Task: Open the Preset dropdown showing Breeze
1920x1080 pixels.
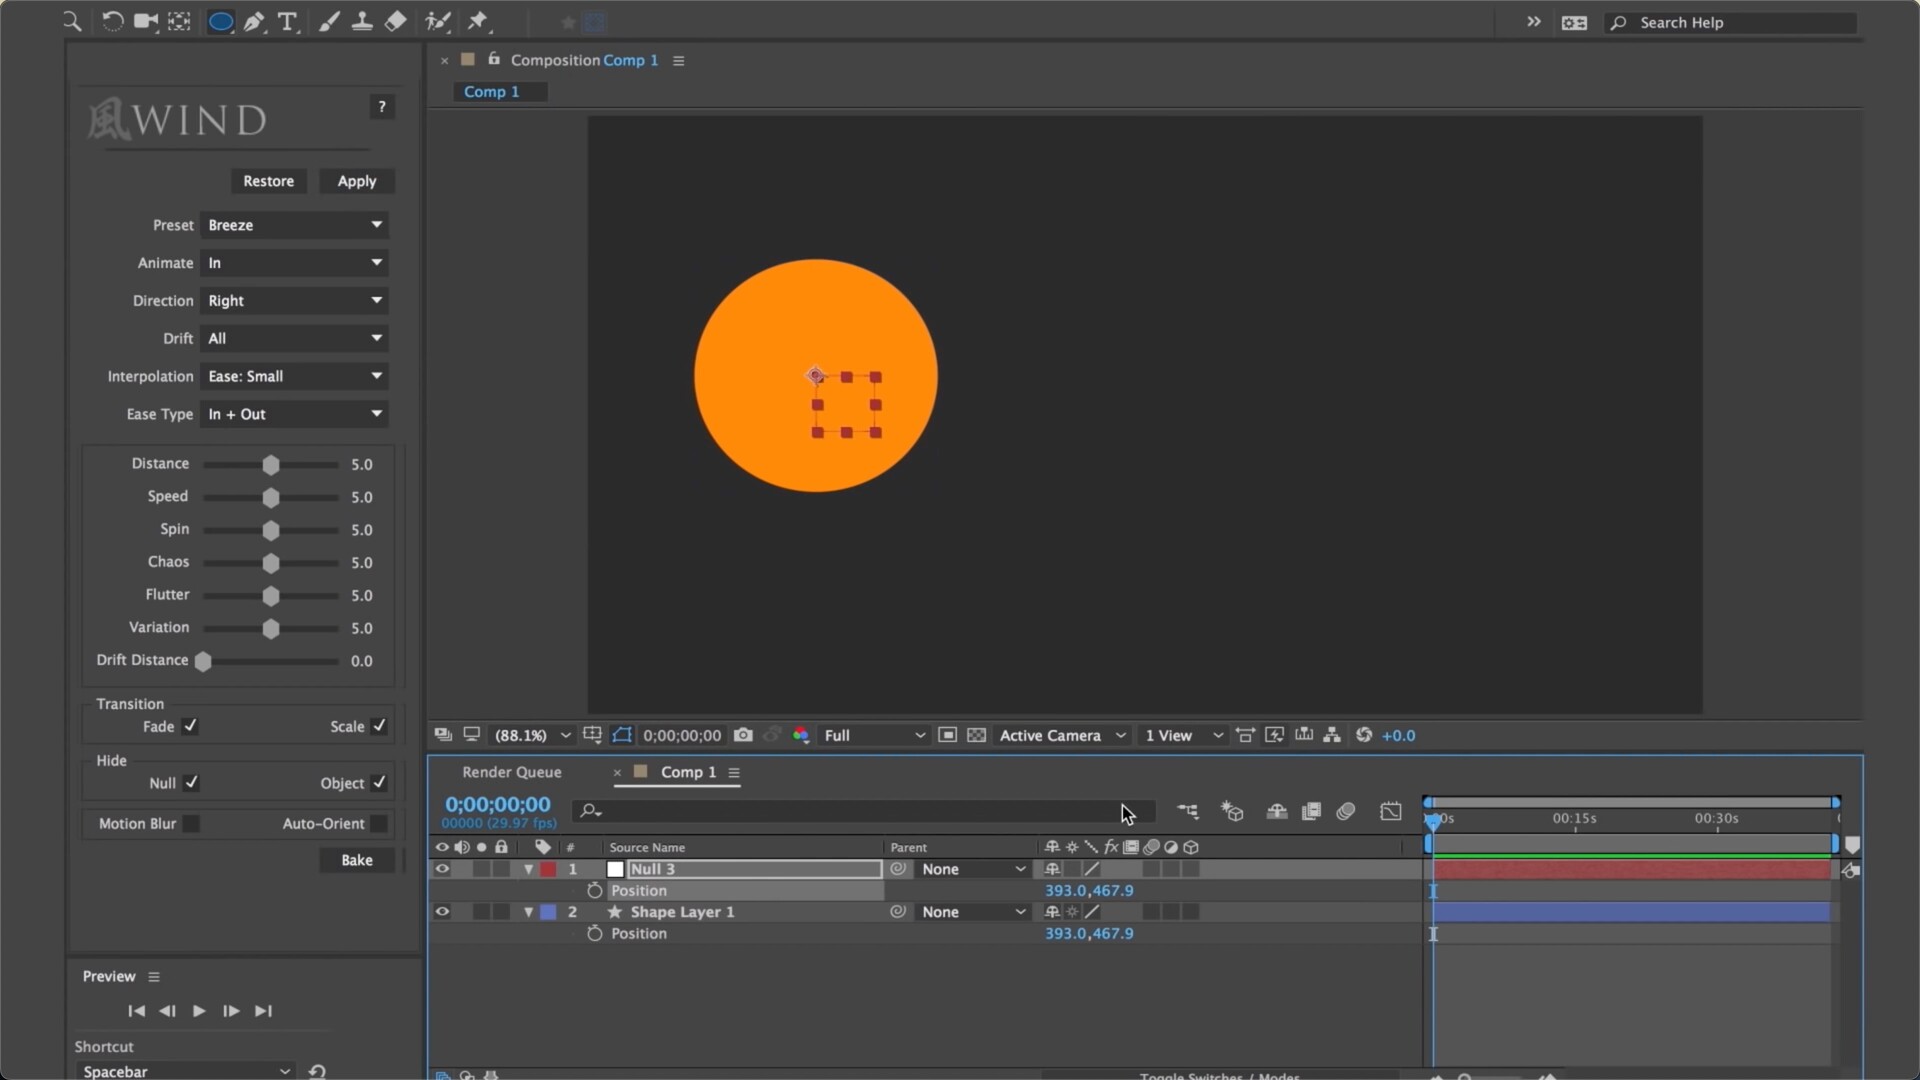Action: pyautogui.click(x=293, y=225)
